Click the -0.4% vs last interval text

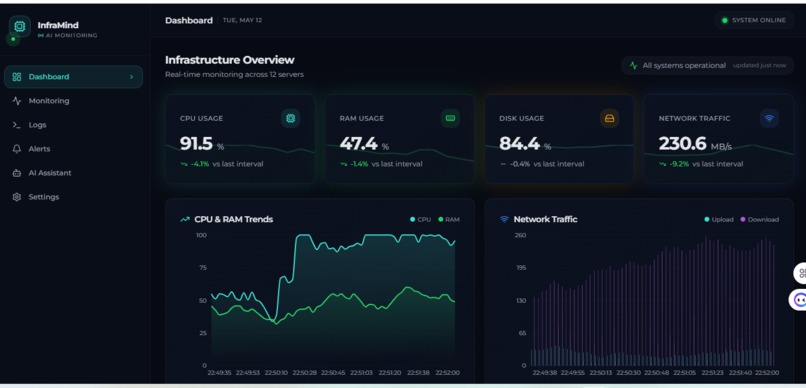coord(547,164)
